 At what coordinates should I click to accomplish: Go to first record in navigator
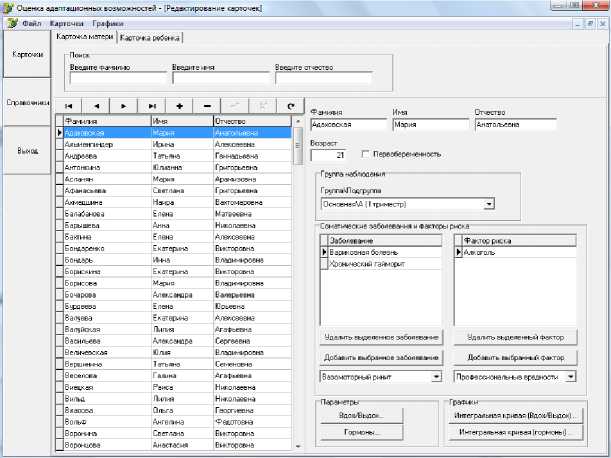pos(68,105)
